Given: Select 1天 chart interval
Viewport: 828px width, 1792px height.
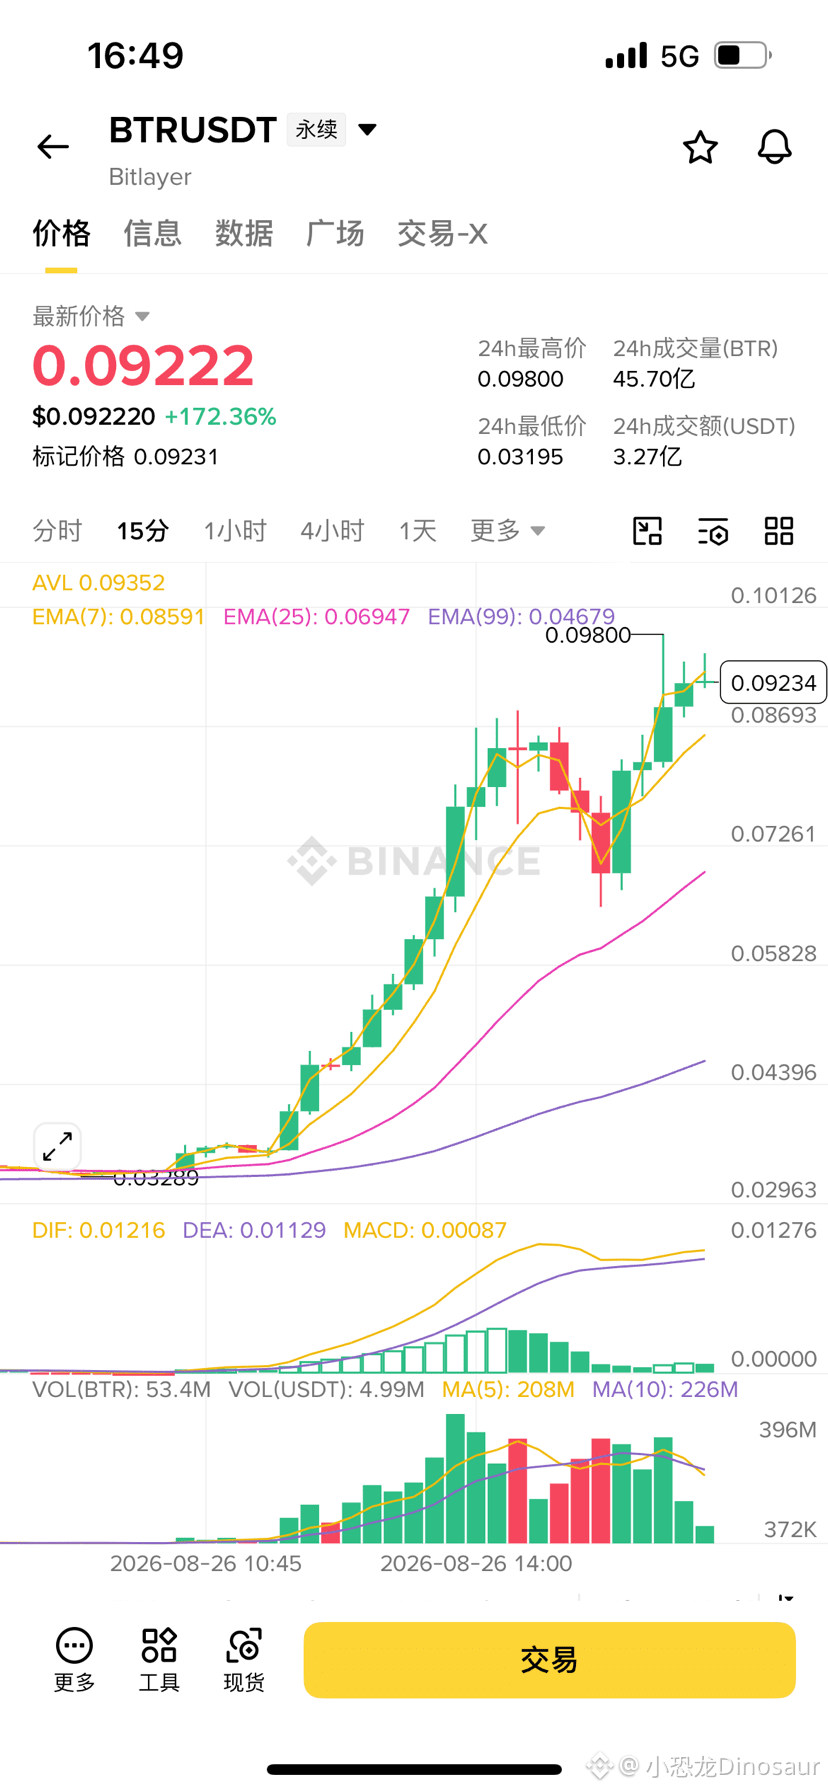Looking at the screenshot, I should pyautogui.click(x=418, y=530).
